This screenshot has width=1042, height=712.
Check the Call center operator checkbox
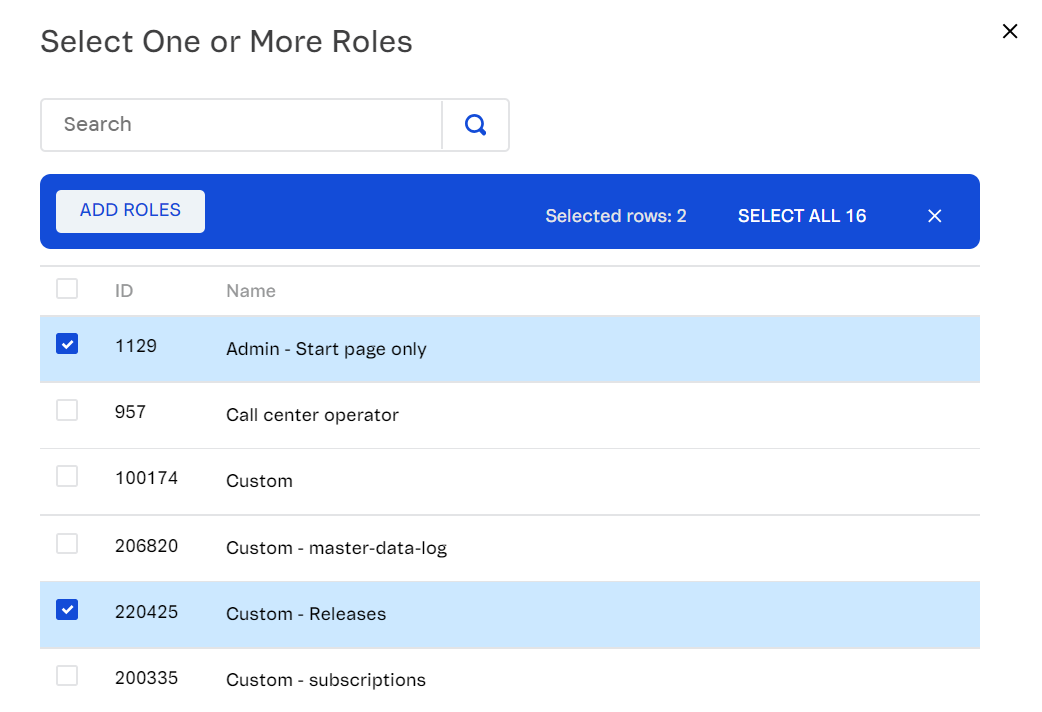pos(67,411)
